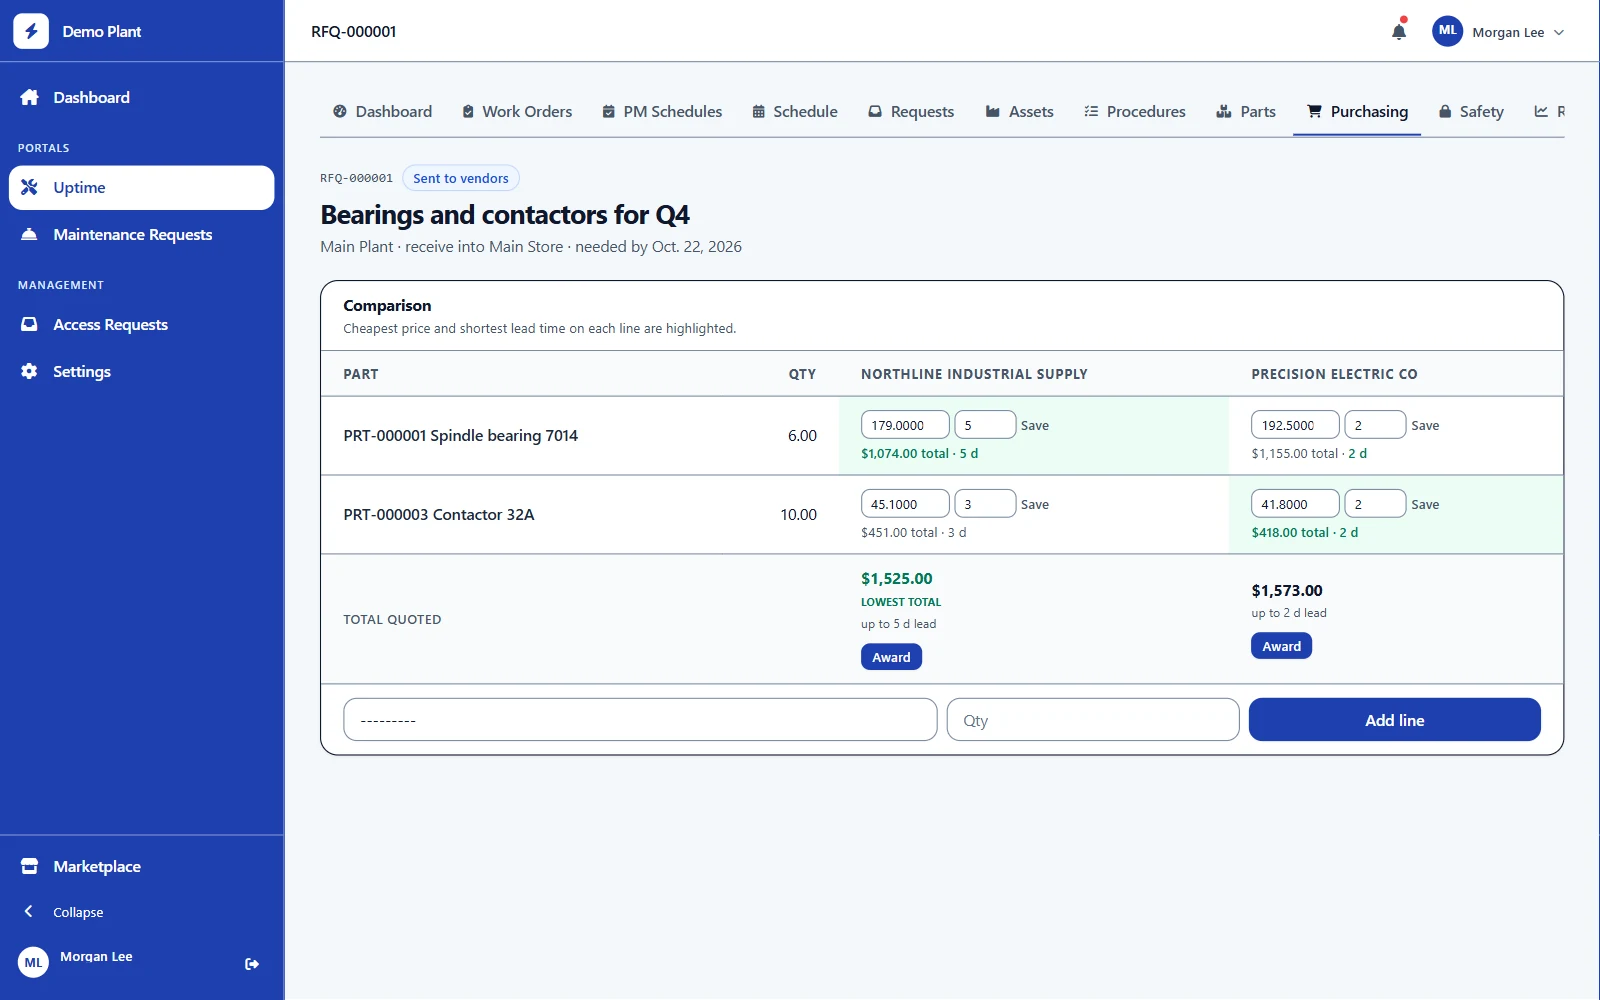This screenshot has height=1000, width=1600.
Task: Edit Precision Electric price 192.5000 field
Action: (1295, 425)
